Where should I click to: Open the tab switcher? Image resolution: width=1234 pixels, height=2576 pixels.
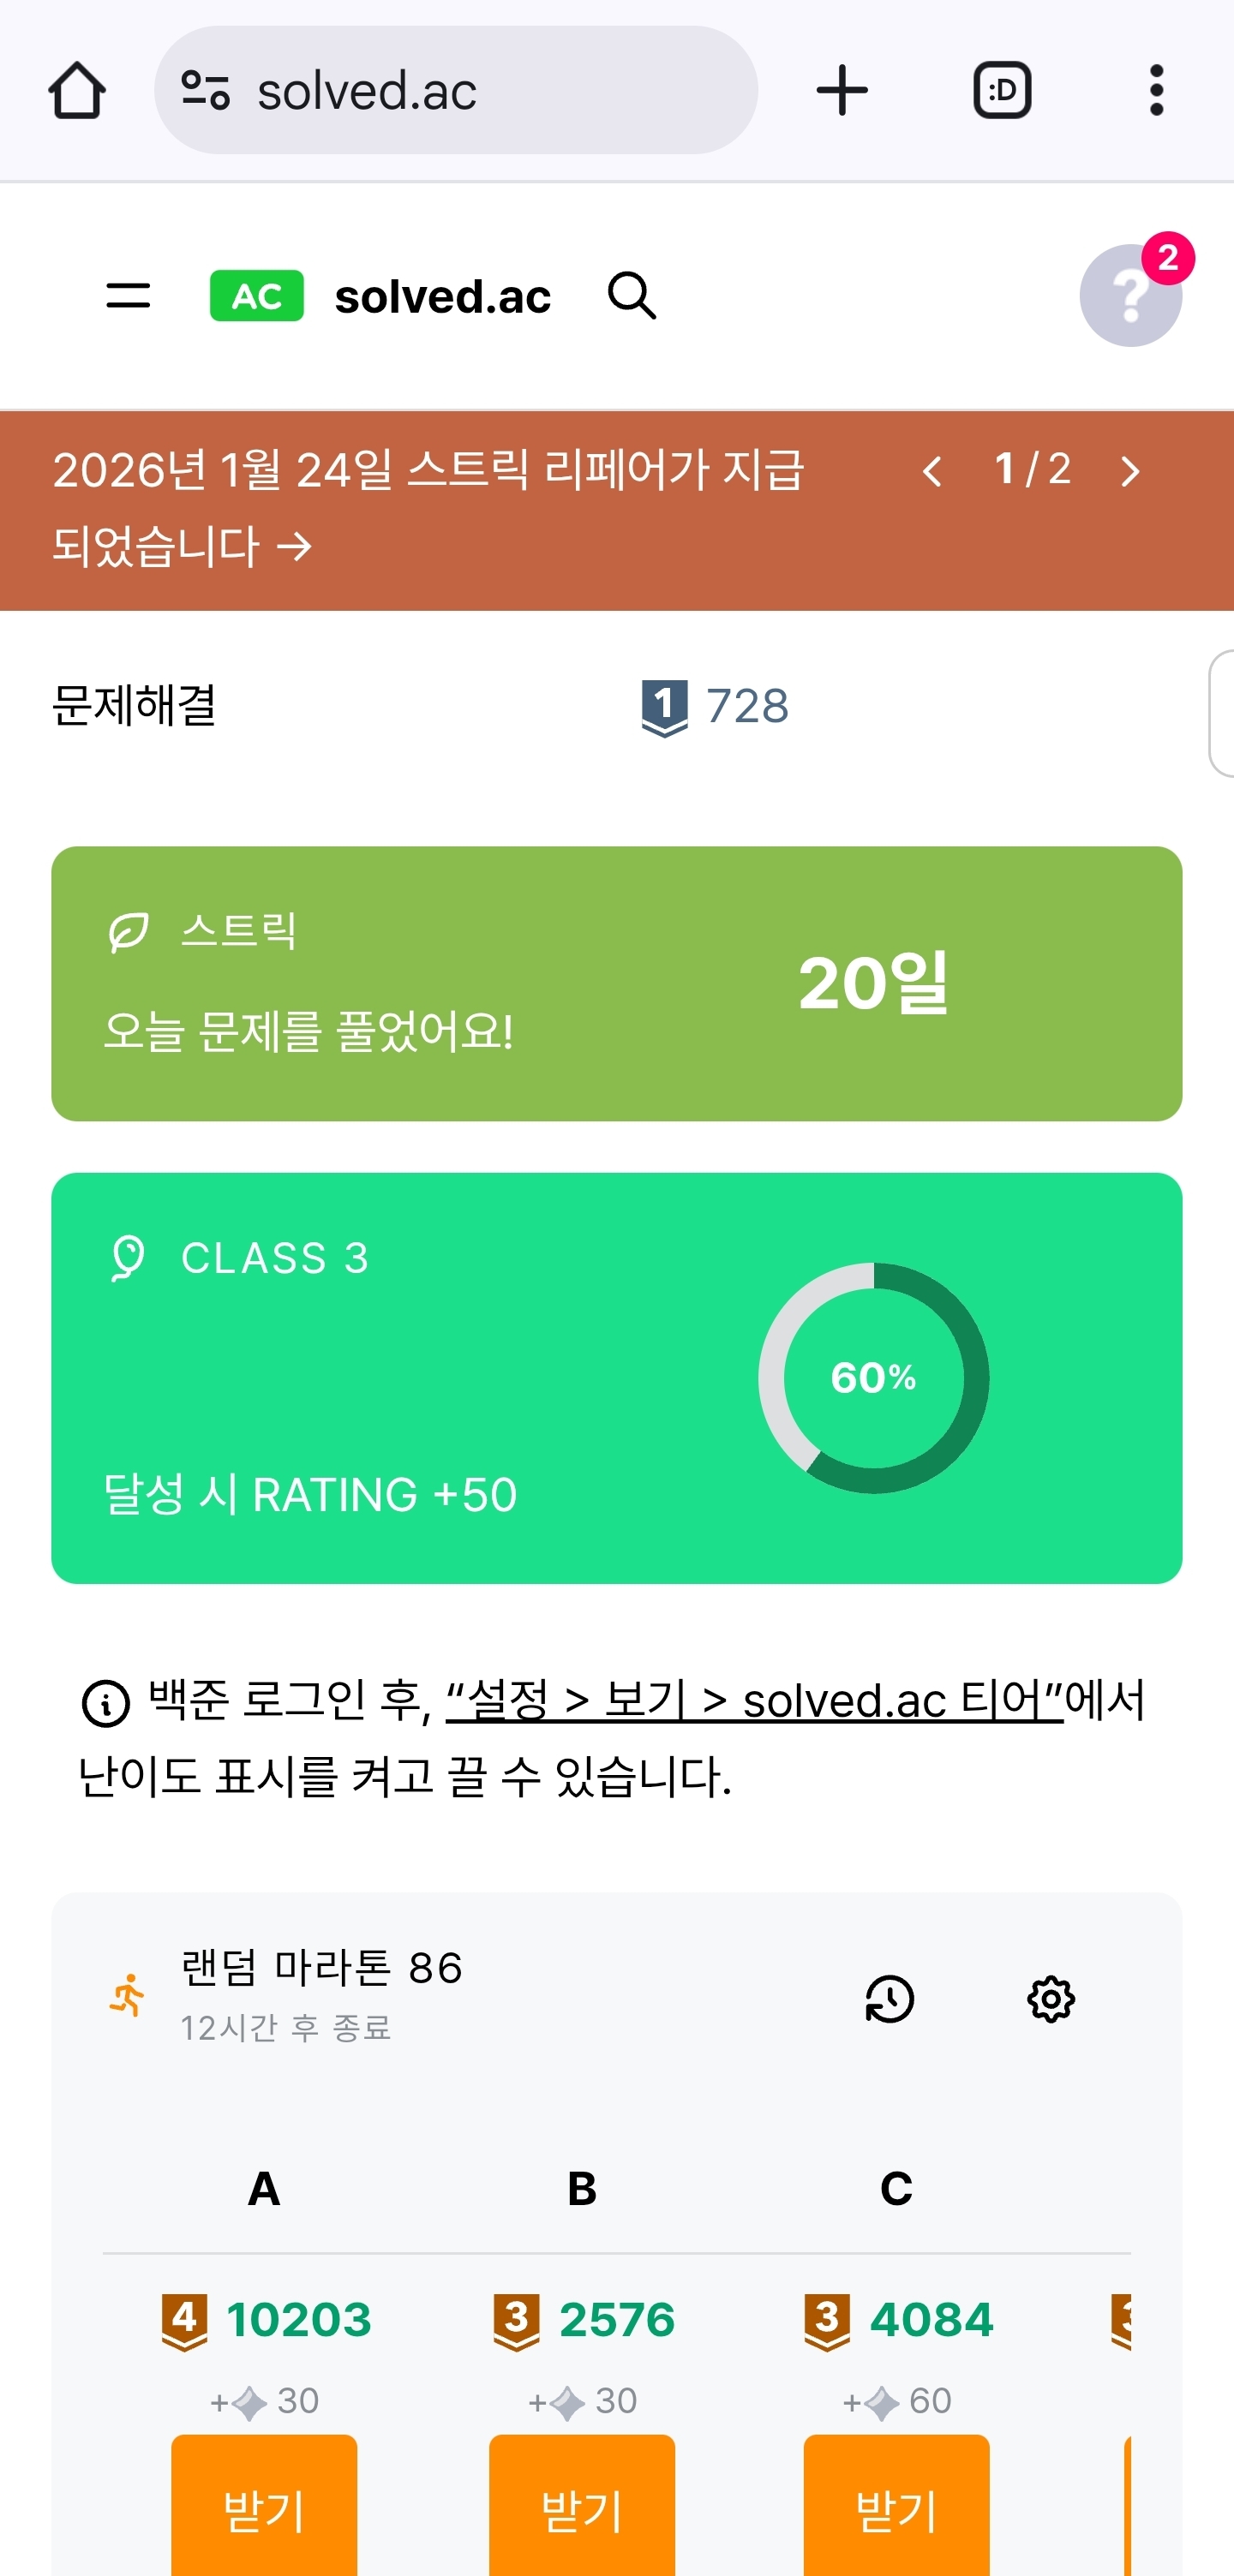tap(1002, 91)
